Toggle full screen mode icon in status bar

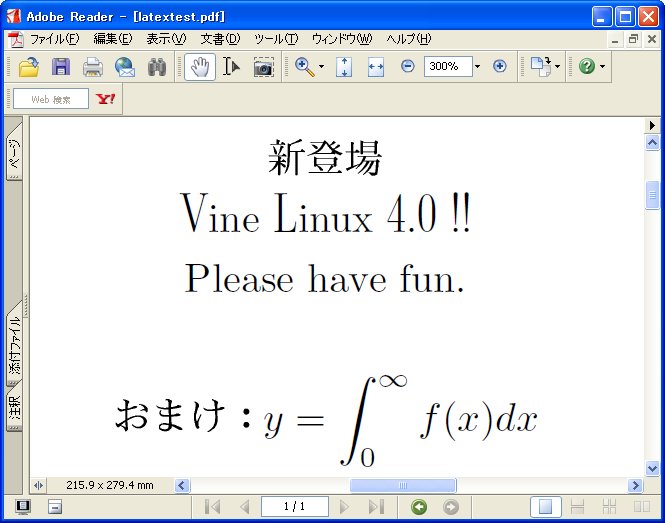23,506
